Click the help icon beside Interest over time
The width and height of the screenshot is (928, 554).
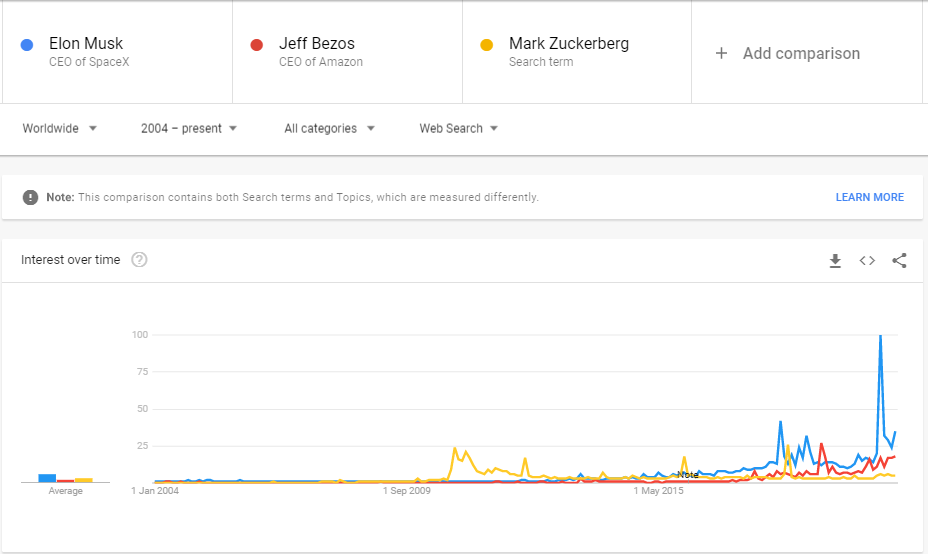(140, 260)
